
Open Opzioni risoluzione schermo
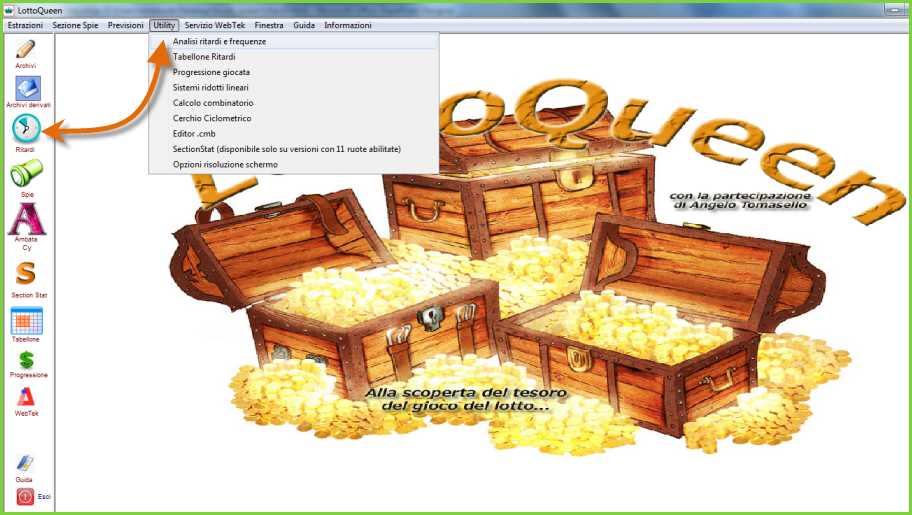(294, 165)
